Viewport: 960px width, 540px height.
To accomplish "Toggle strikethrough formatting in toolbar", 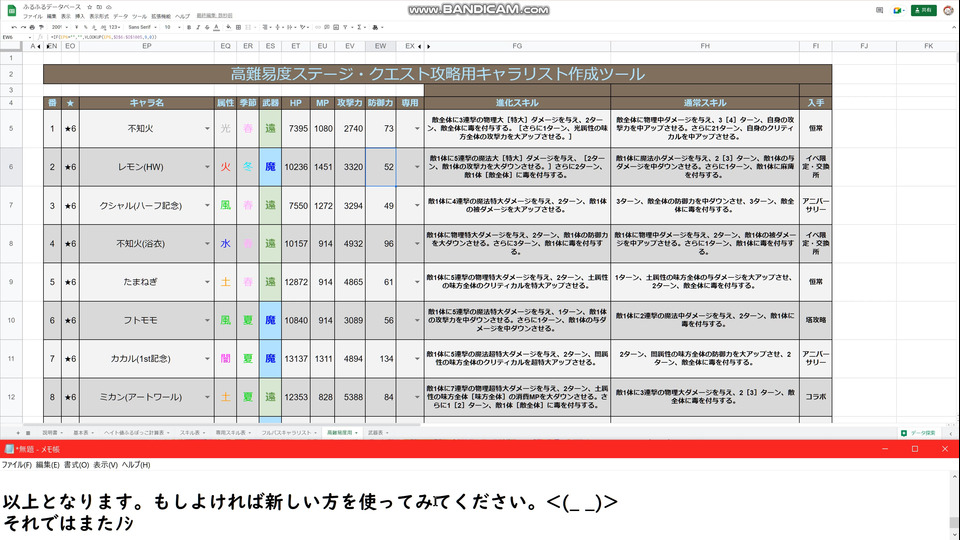I will (x=207, y=27).
